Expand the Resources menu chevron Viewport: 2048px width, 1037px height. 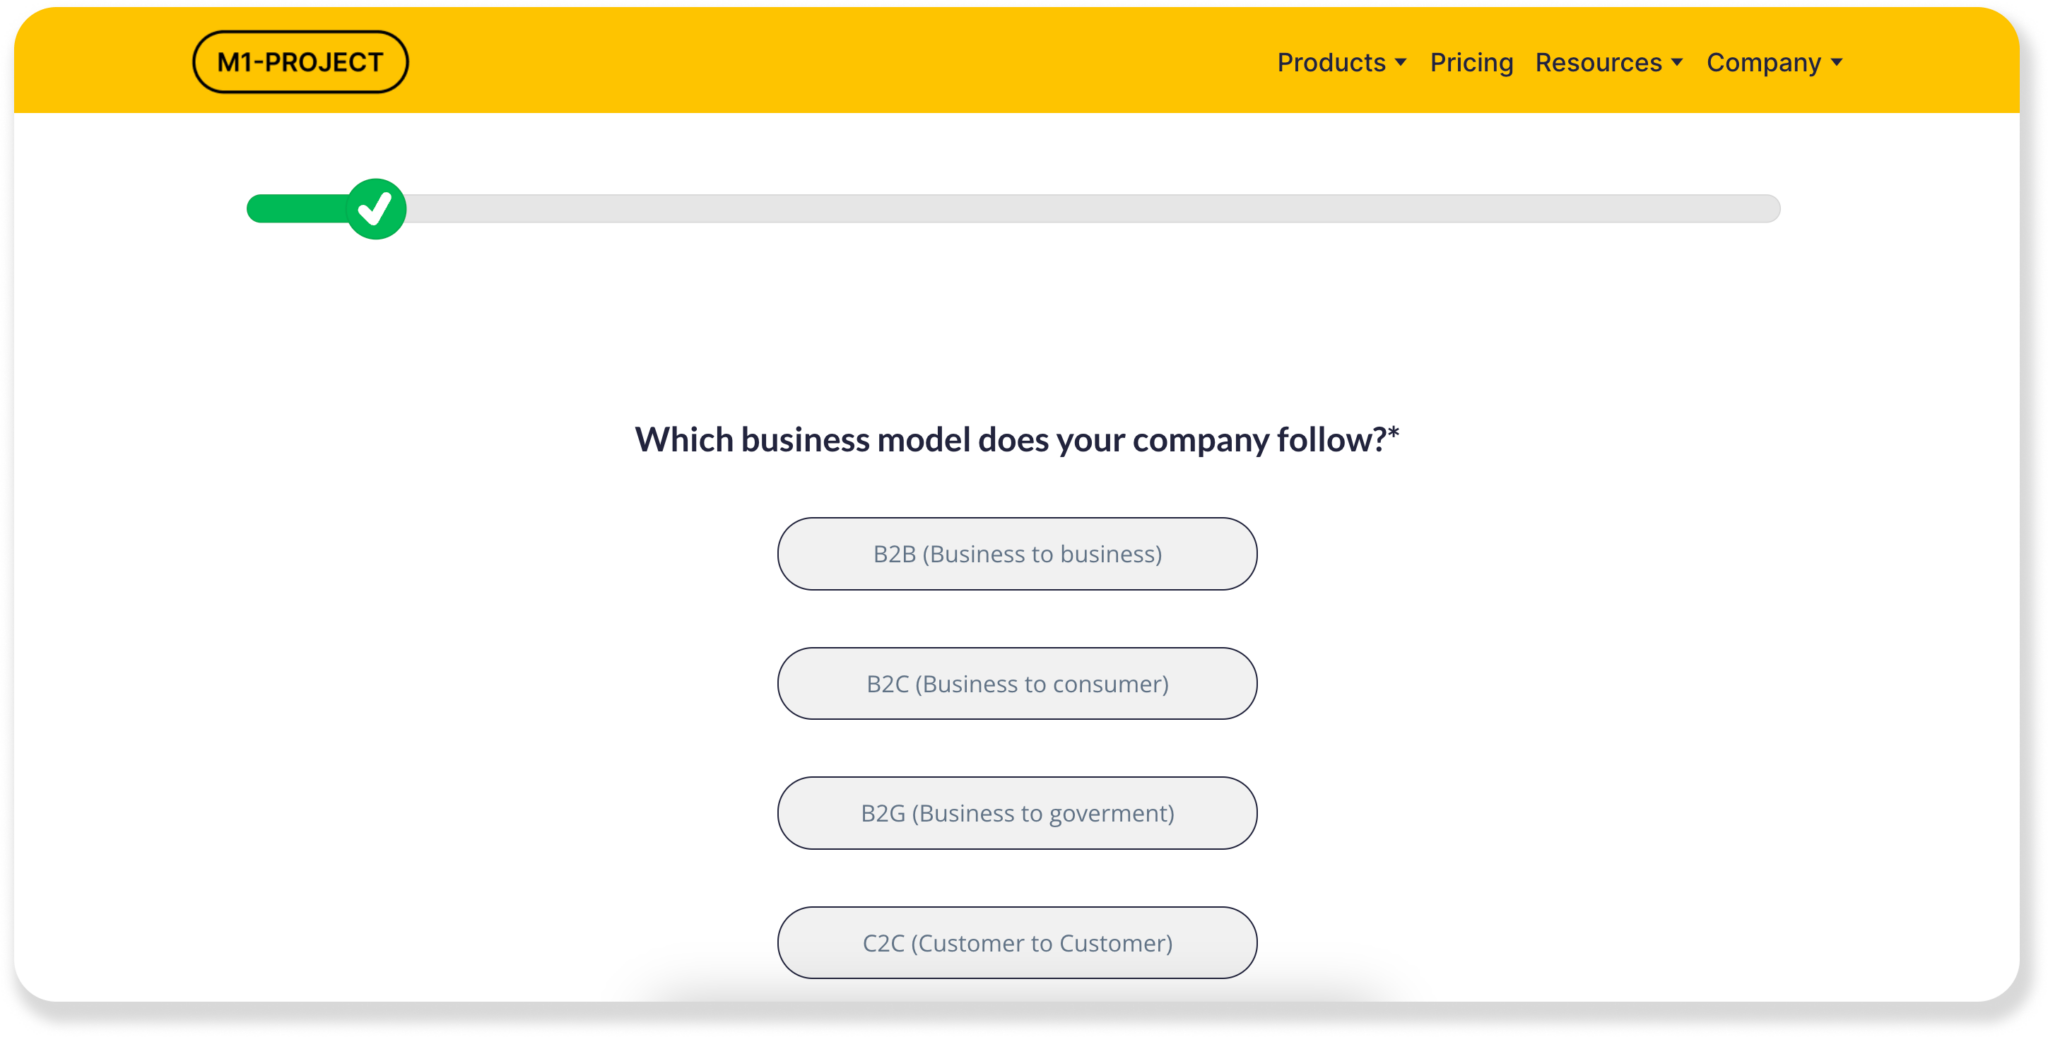click(1678, 62)
